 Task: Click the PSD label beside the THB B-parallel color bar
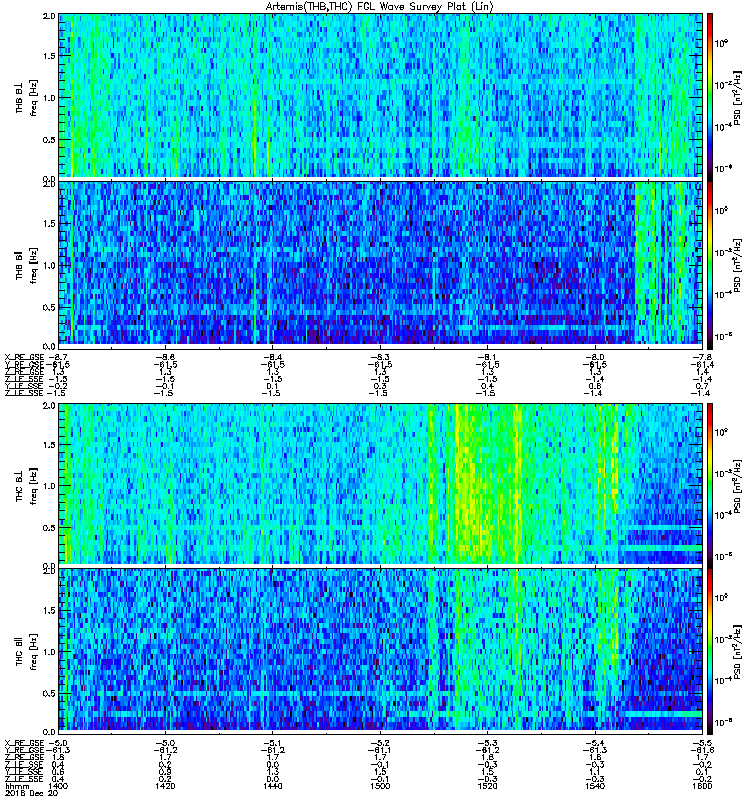pyautogui.click(x=736, y=265)
